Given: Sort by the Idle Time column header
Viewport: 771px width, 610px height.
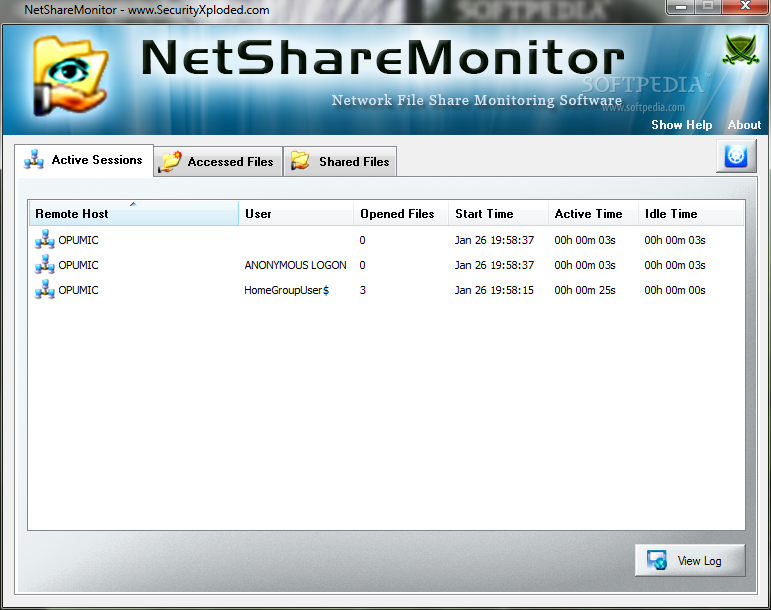Looking at the screenshot, I should click(x=691, y=213).
